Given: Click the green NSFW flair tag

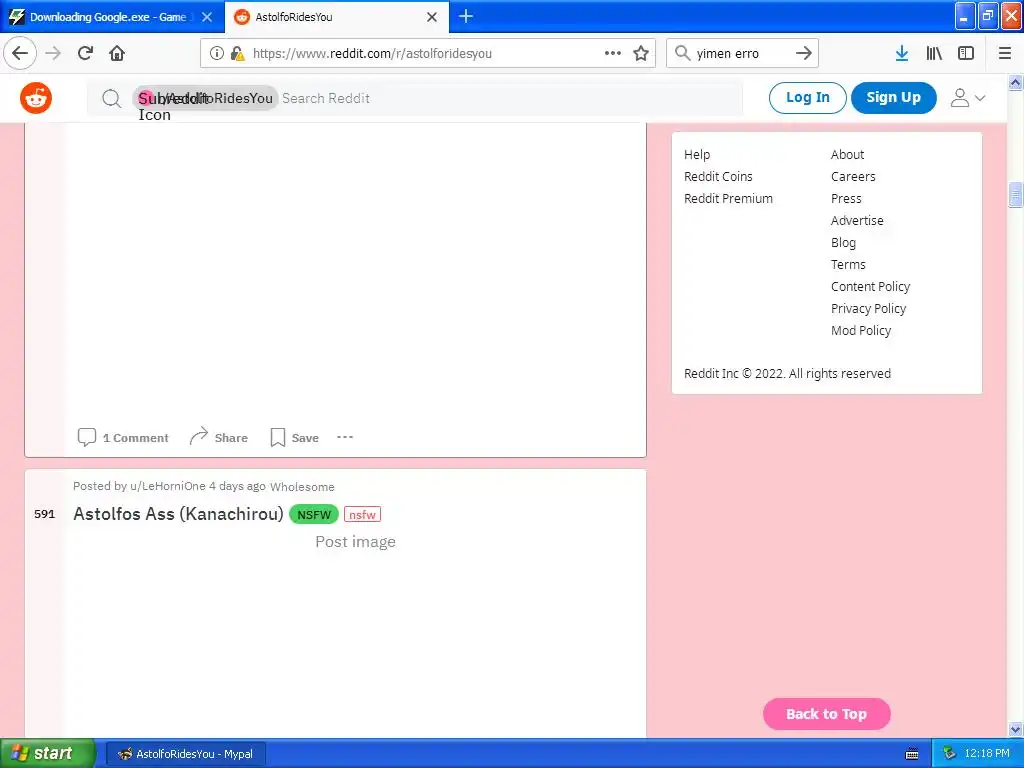Looking at the screenshot, I should click(313, 515).
